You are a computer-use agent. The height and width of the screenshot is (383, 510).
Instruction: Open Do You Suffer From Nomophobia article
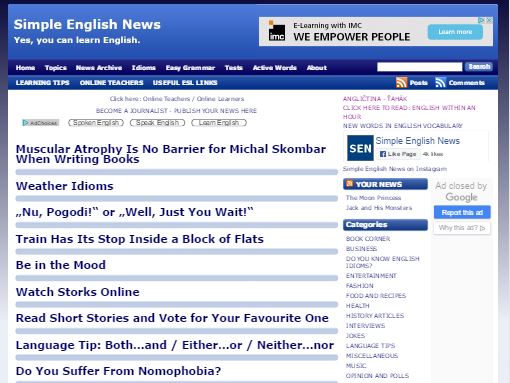118,371
